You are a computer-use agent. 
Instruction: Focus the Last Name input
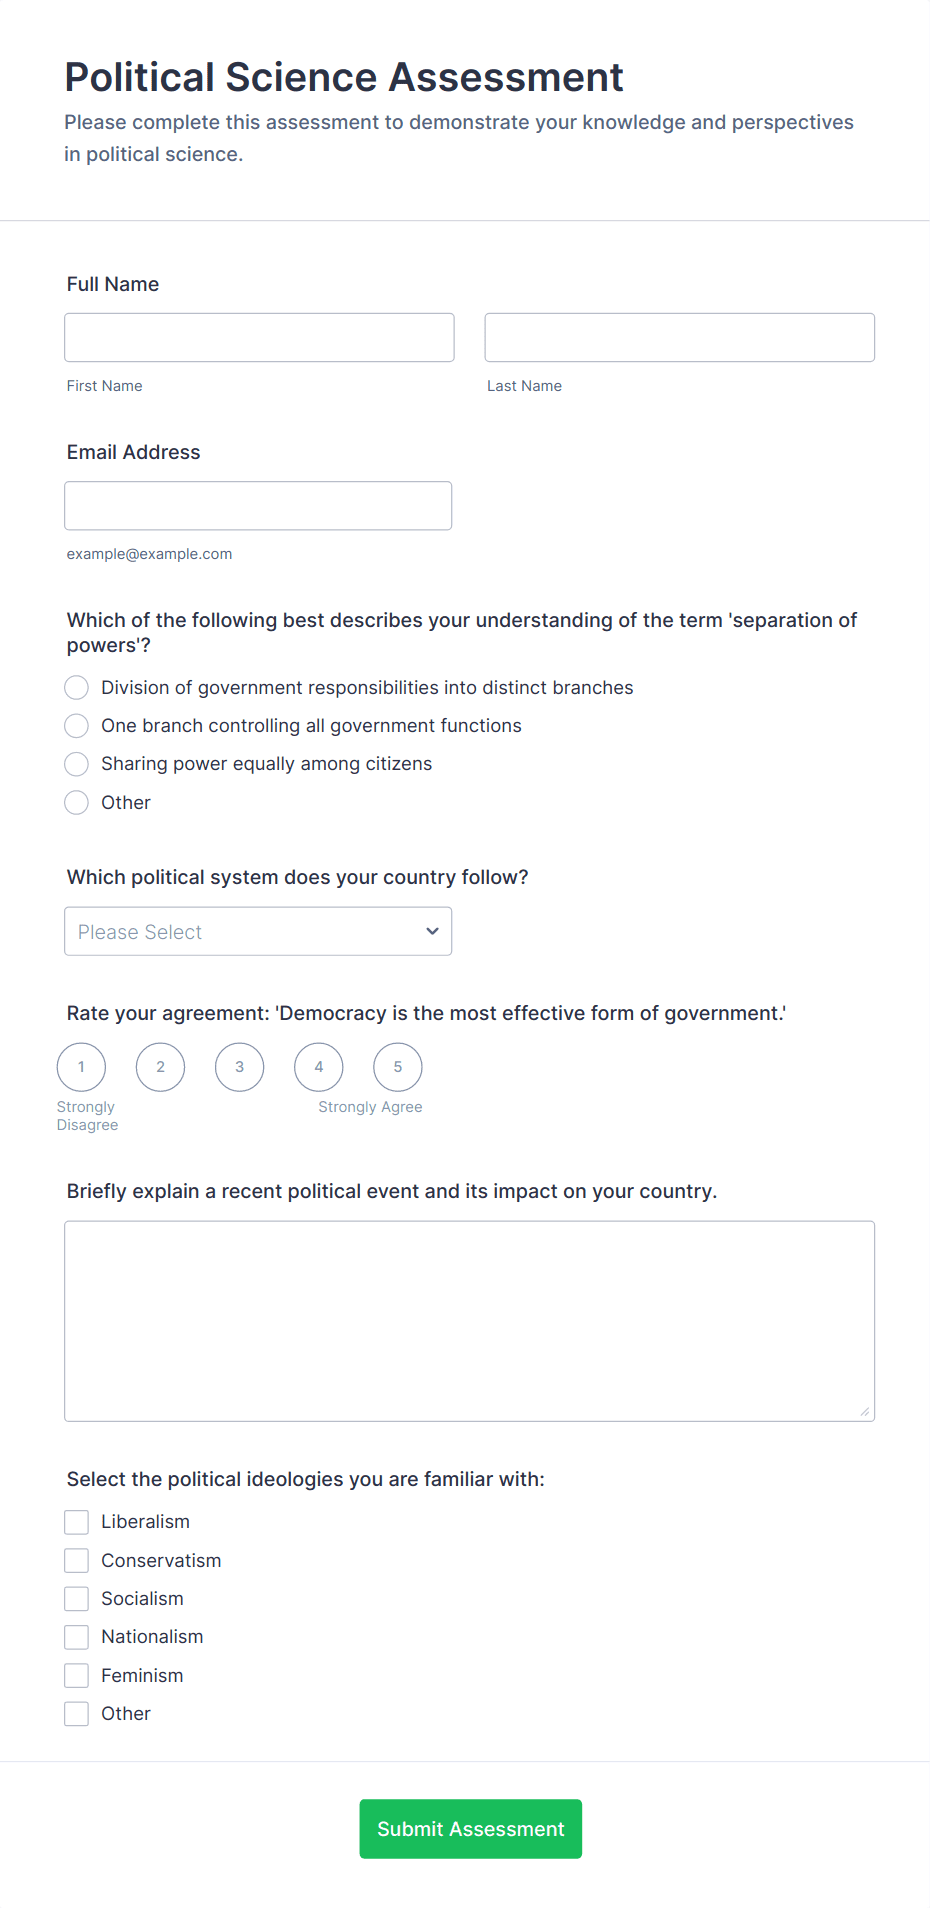679,337
